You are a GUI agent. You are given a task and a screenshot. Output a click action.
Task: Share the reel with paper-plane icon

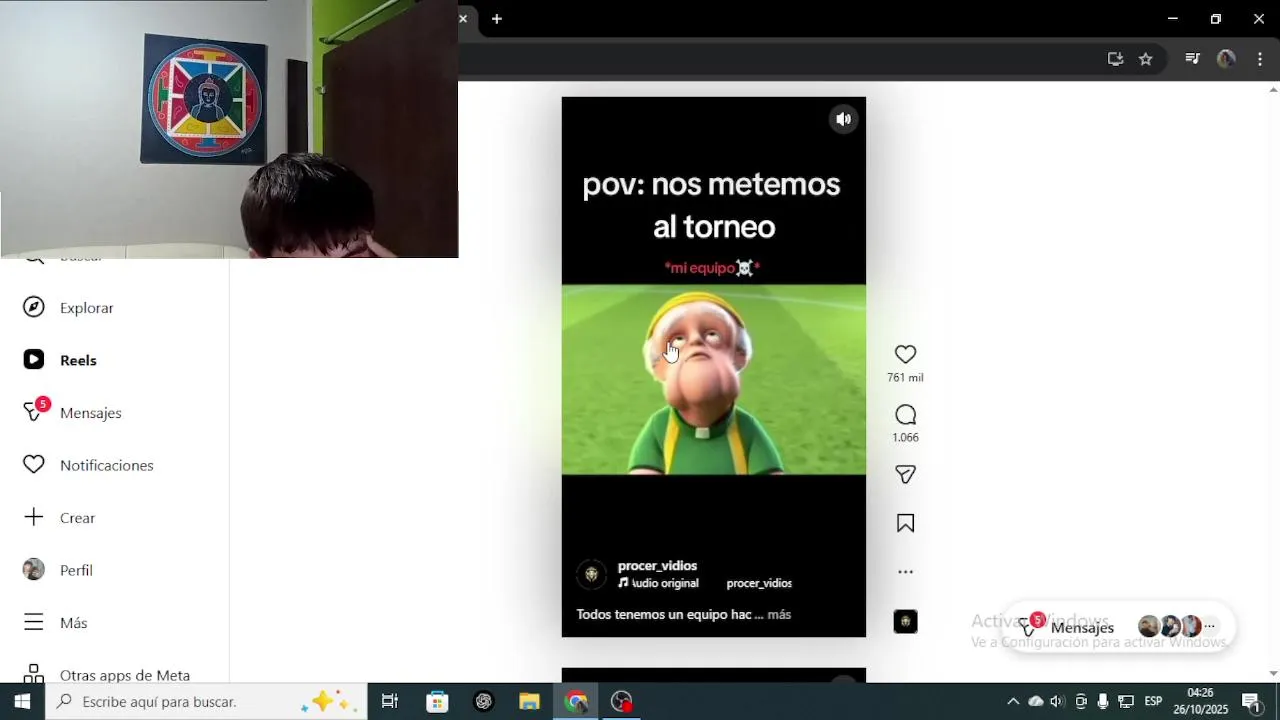point(905,475)
